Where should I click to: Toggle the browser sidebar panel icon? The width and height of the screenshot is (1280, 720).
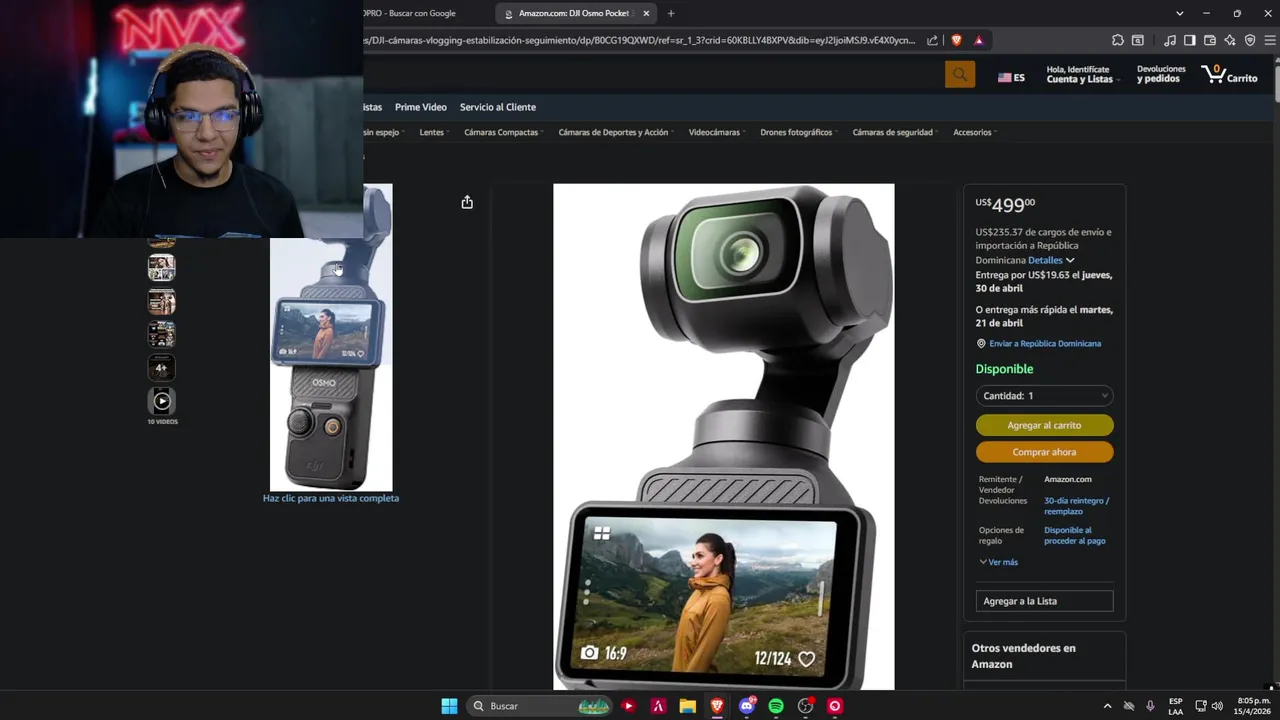tap(1190, 40)
